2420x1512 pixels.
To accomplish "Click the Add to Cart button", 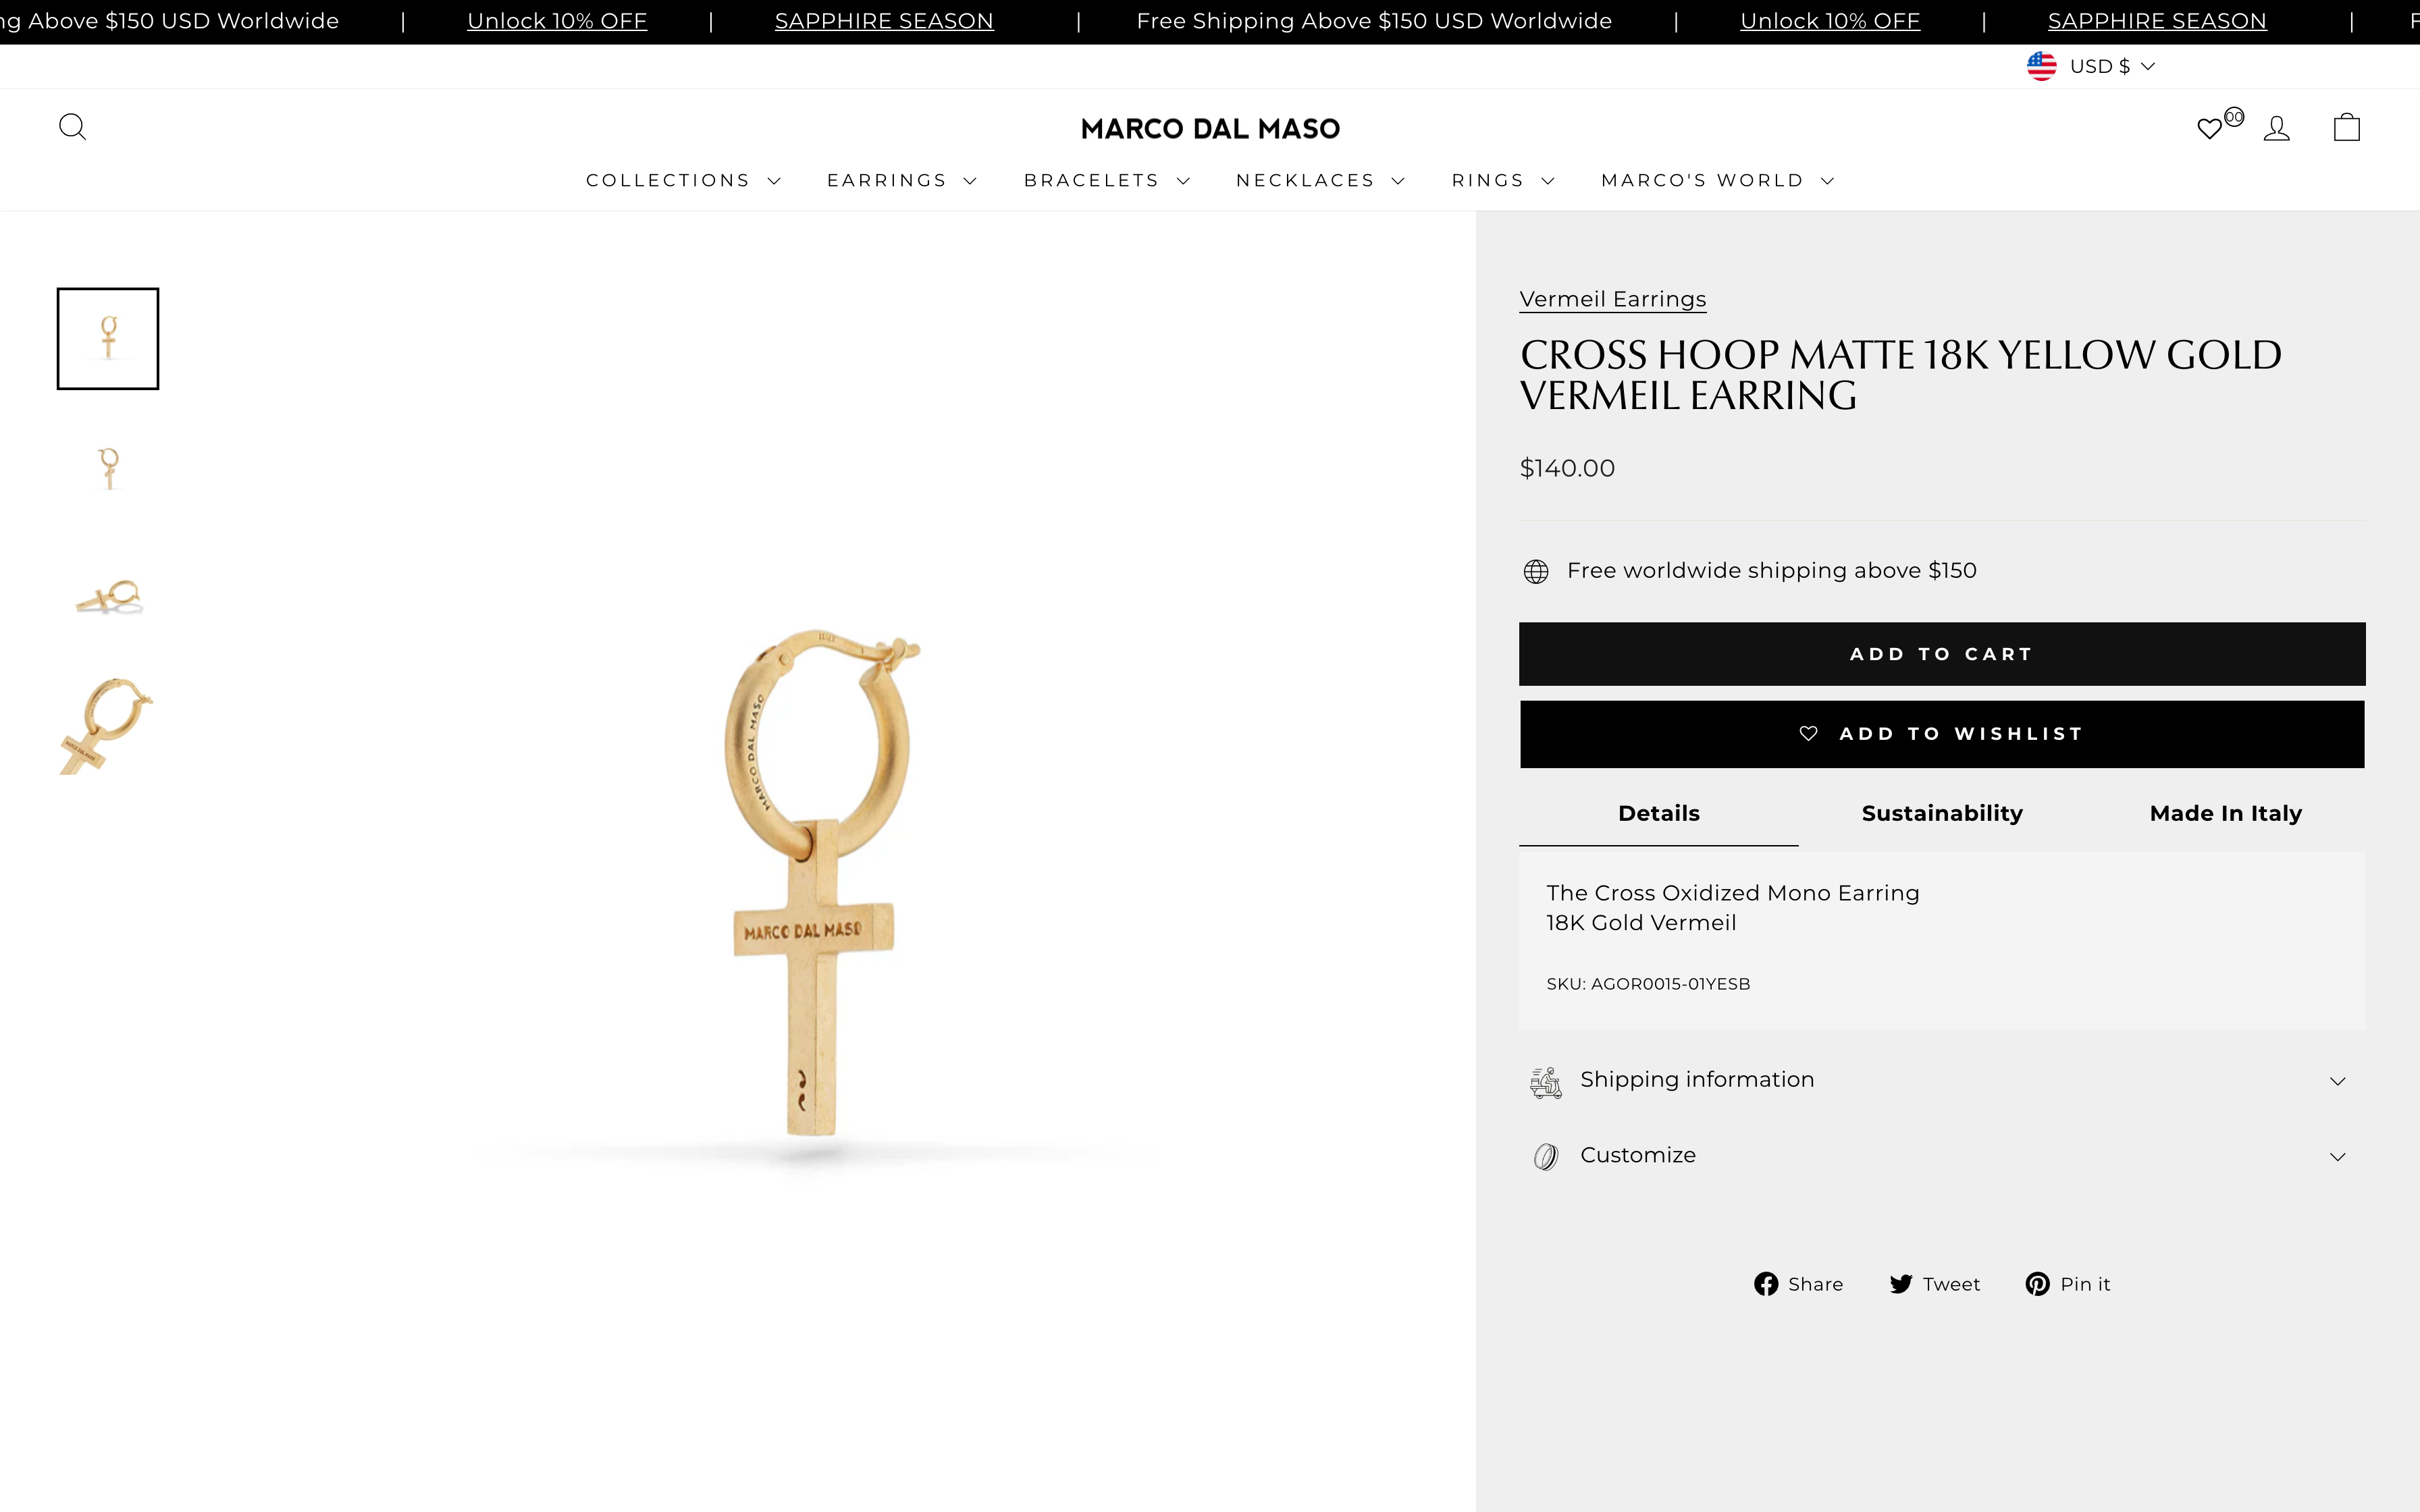I will (1941, 653).
